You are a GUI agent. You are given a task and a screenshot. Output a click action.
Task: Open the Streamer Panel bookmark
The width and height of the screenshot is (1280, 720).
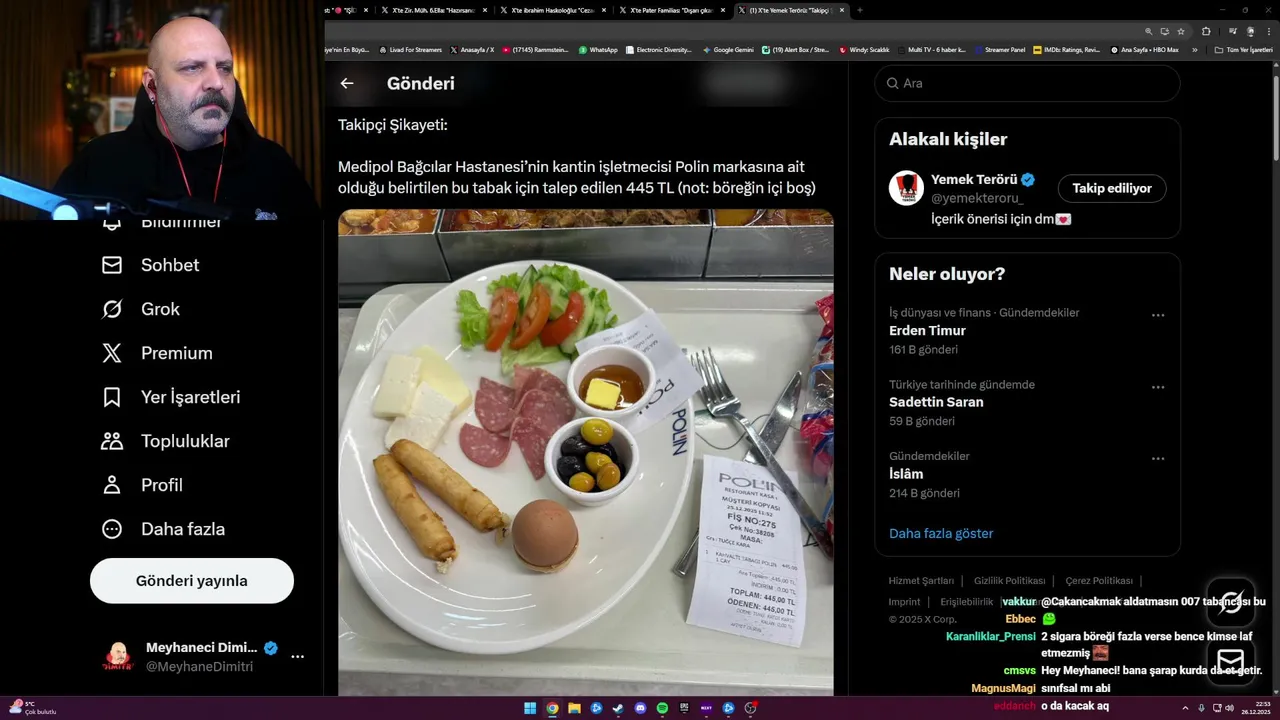(x=999, y=50)
